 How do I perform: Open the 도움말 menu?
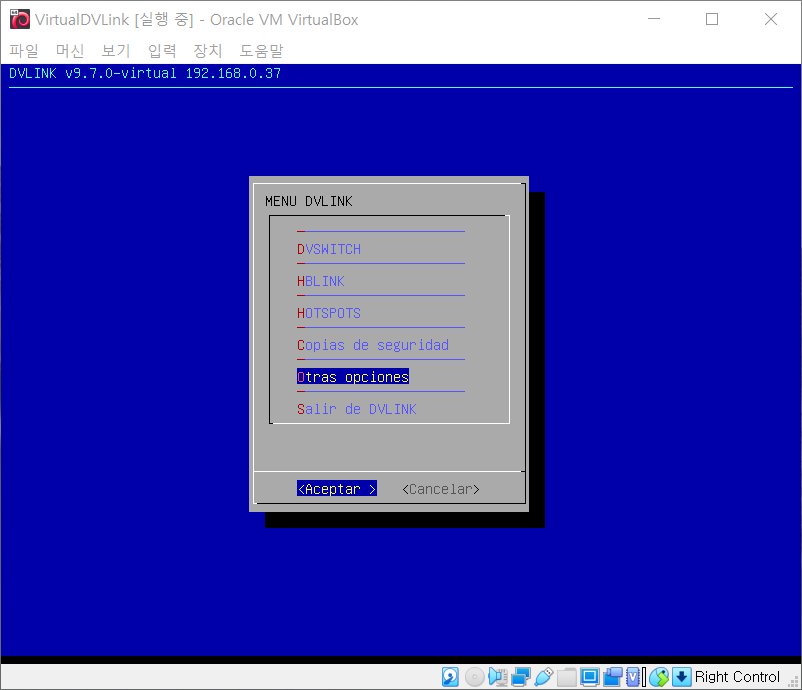[x=261, y=51]
